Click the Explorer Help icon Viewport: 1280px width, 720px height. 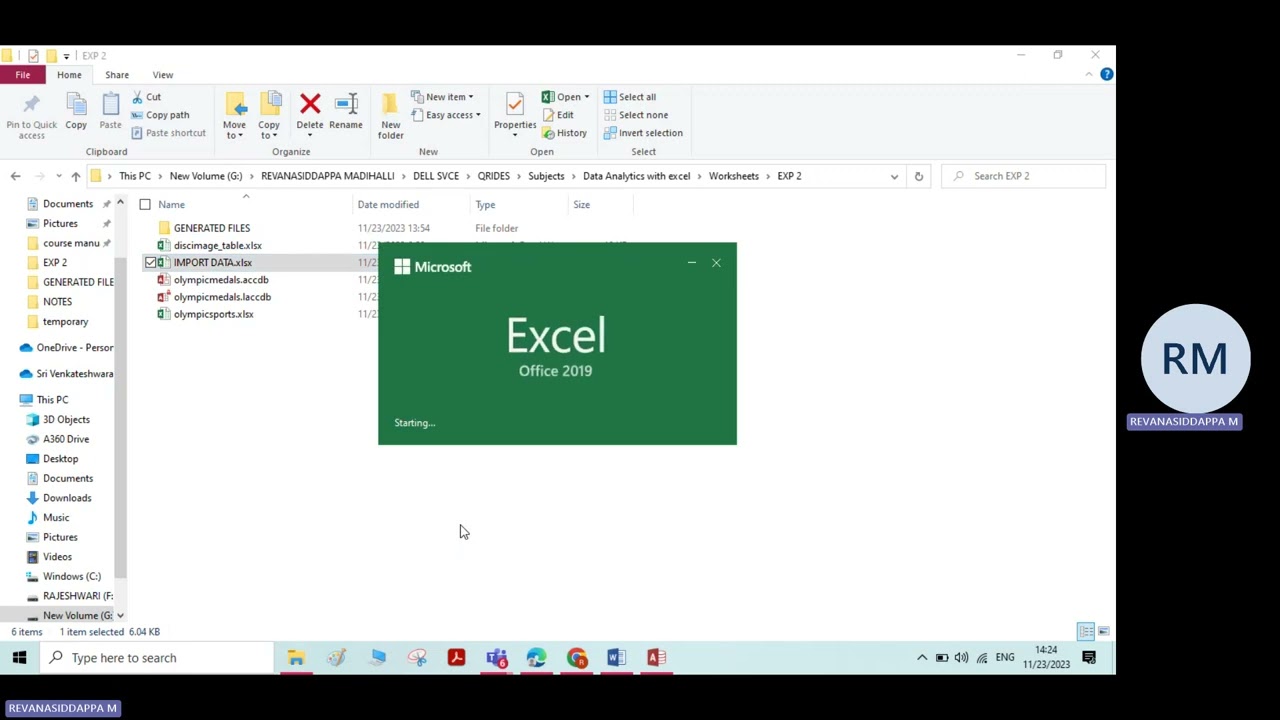[1106, 74]
